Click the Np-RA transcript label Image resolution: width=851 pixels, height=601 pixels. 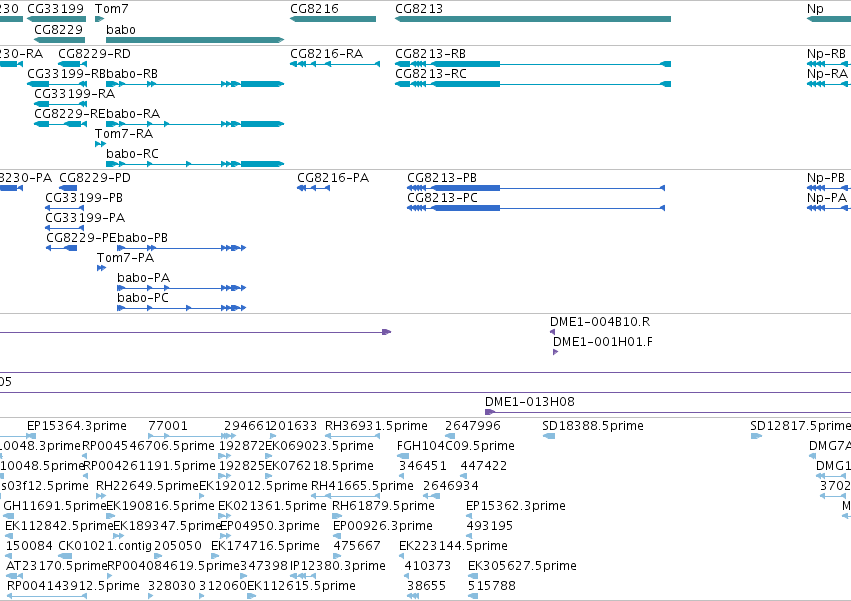[827, 74]
